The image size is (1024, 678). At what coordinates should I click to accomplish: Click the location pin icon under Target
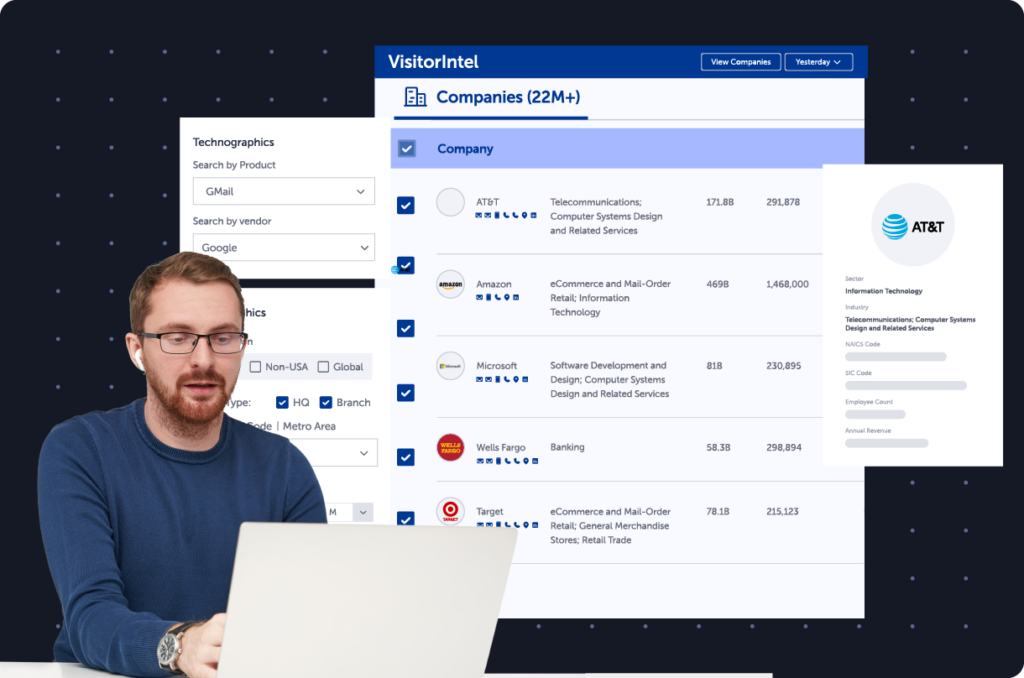(526, 524)
